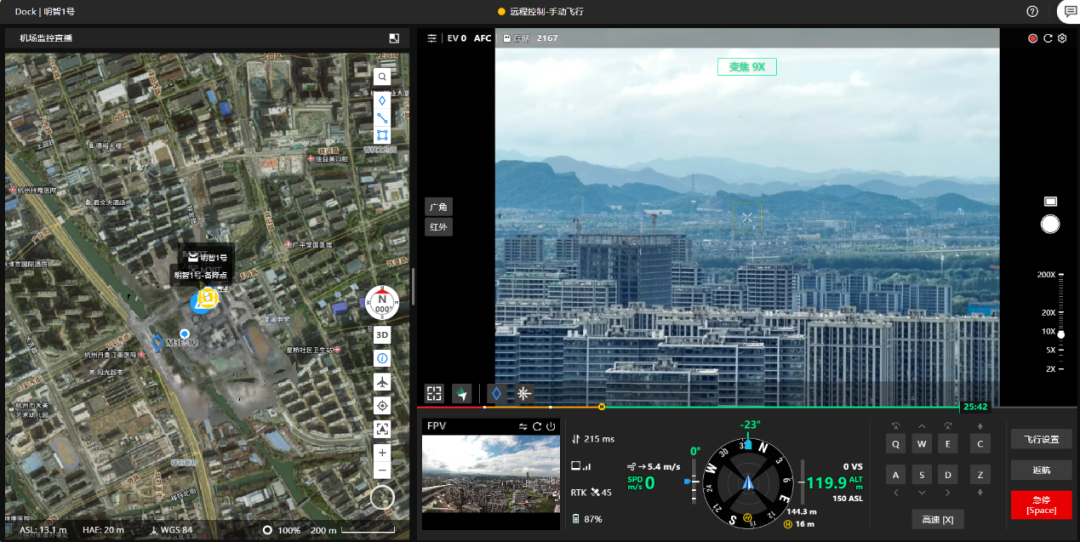Click the Q key to rotate left
This screenshot has height=542, width=1080.
point(895,444)
